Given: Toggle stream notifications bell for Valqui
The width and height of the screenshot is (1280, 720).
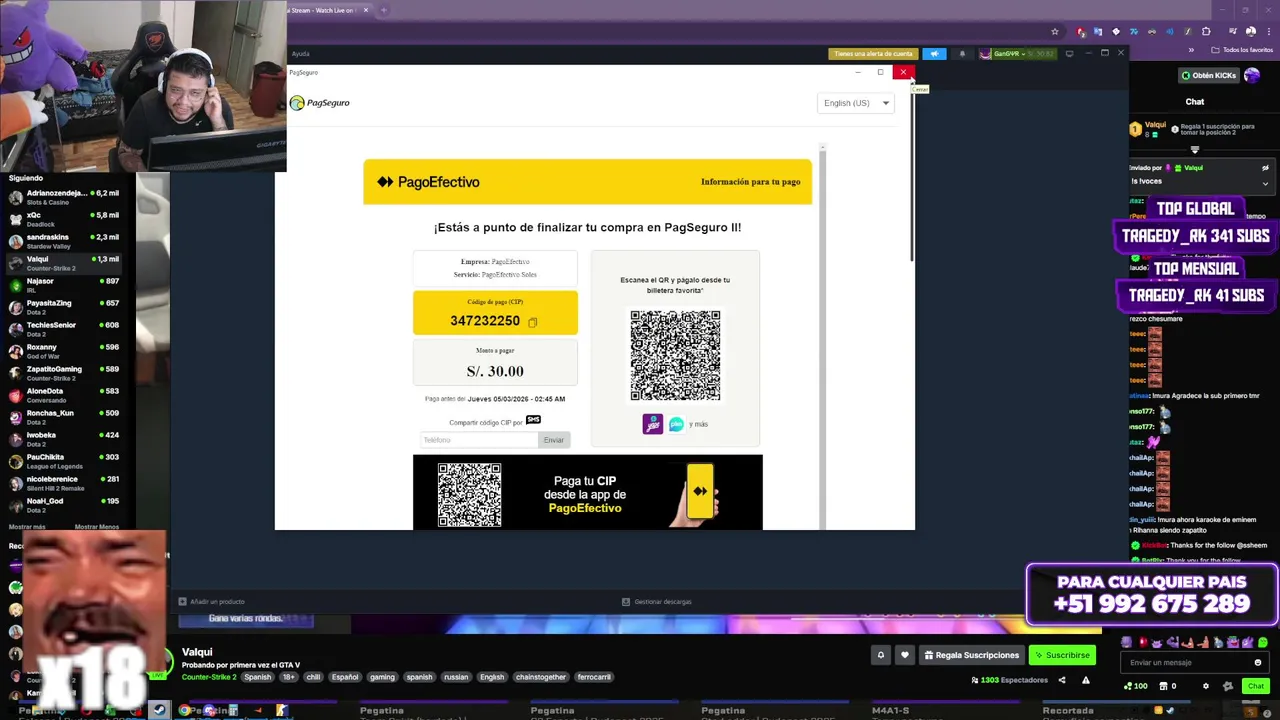Looking at the screenshot, I should point(881,655).
